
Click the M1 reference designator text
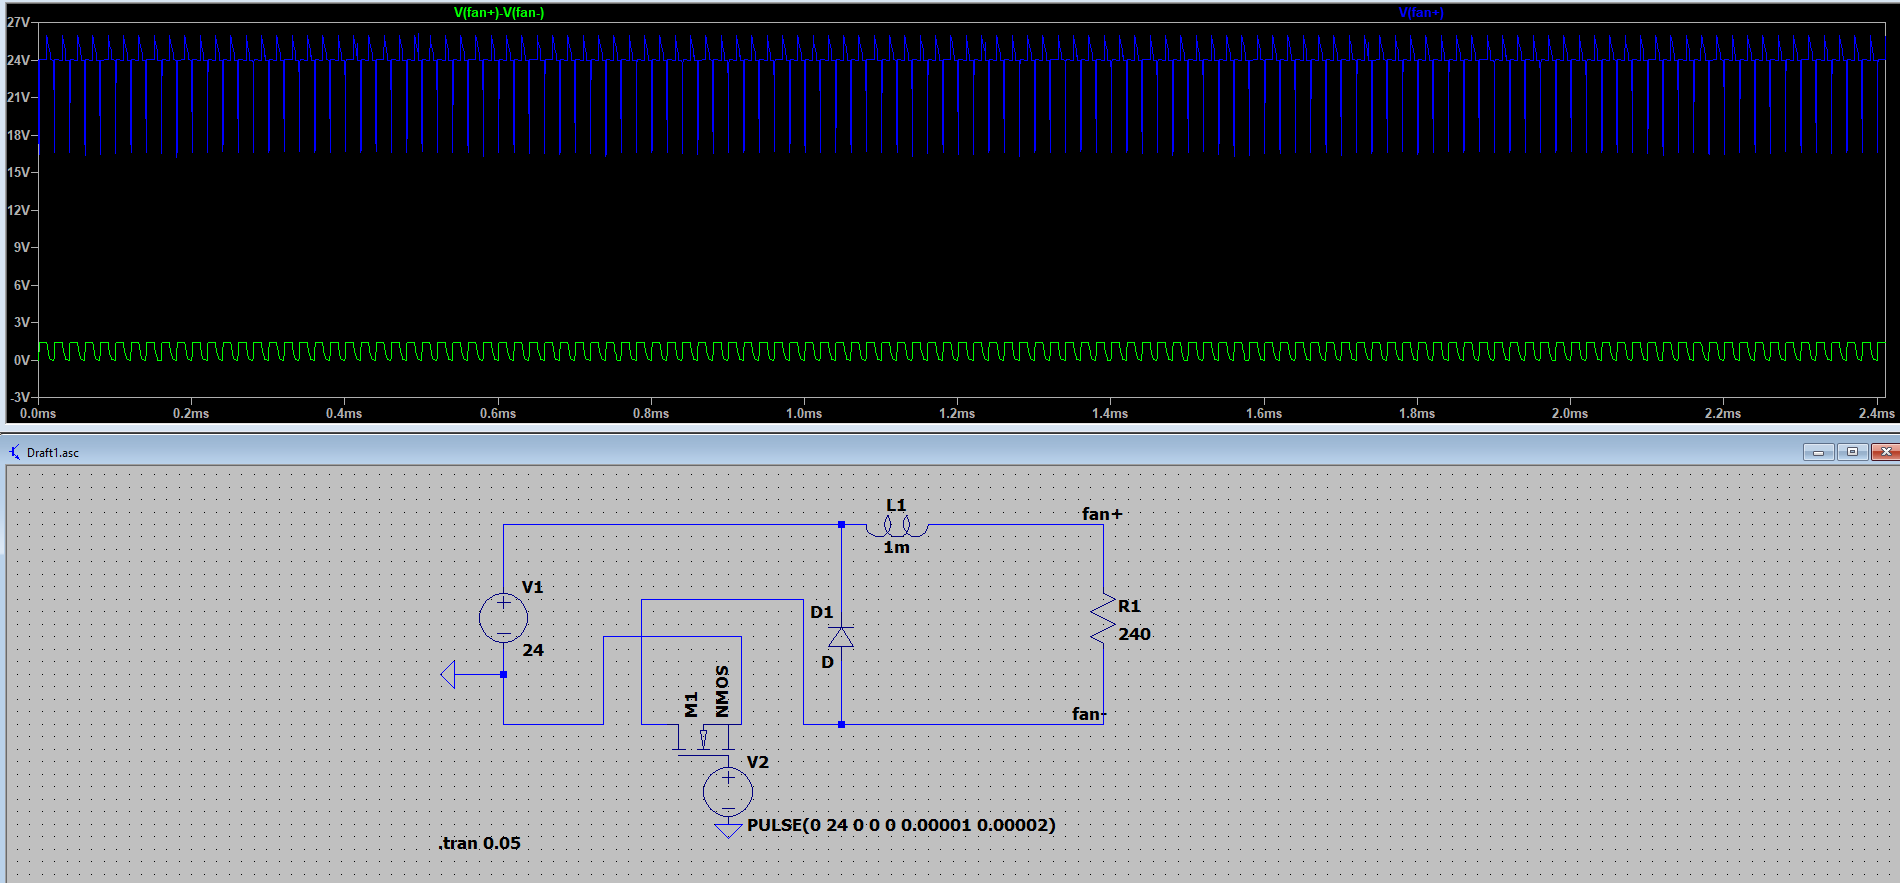pyautogui.click(x=691, y=704)
